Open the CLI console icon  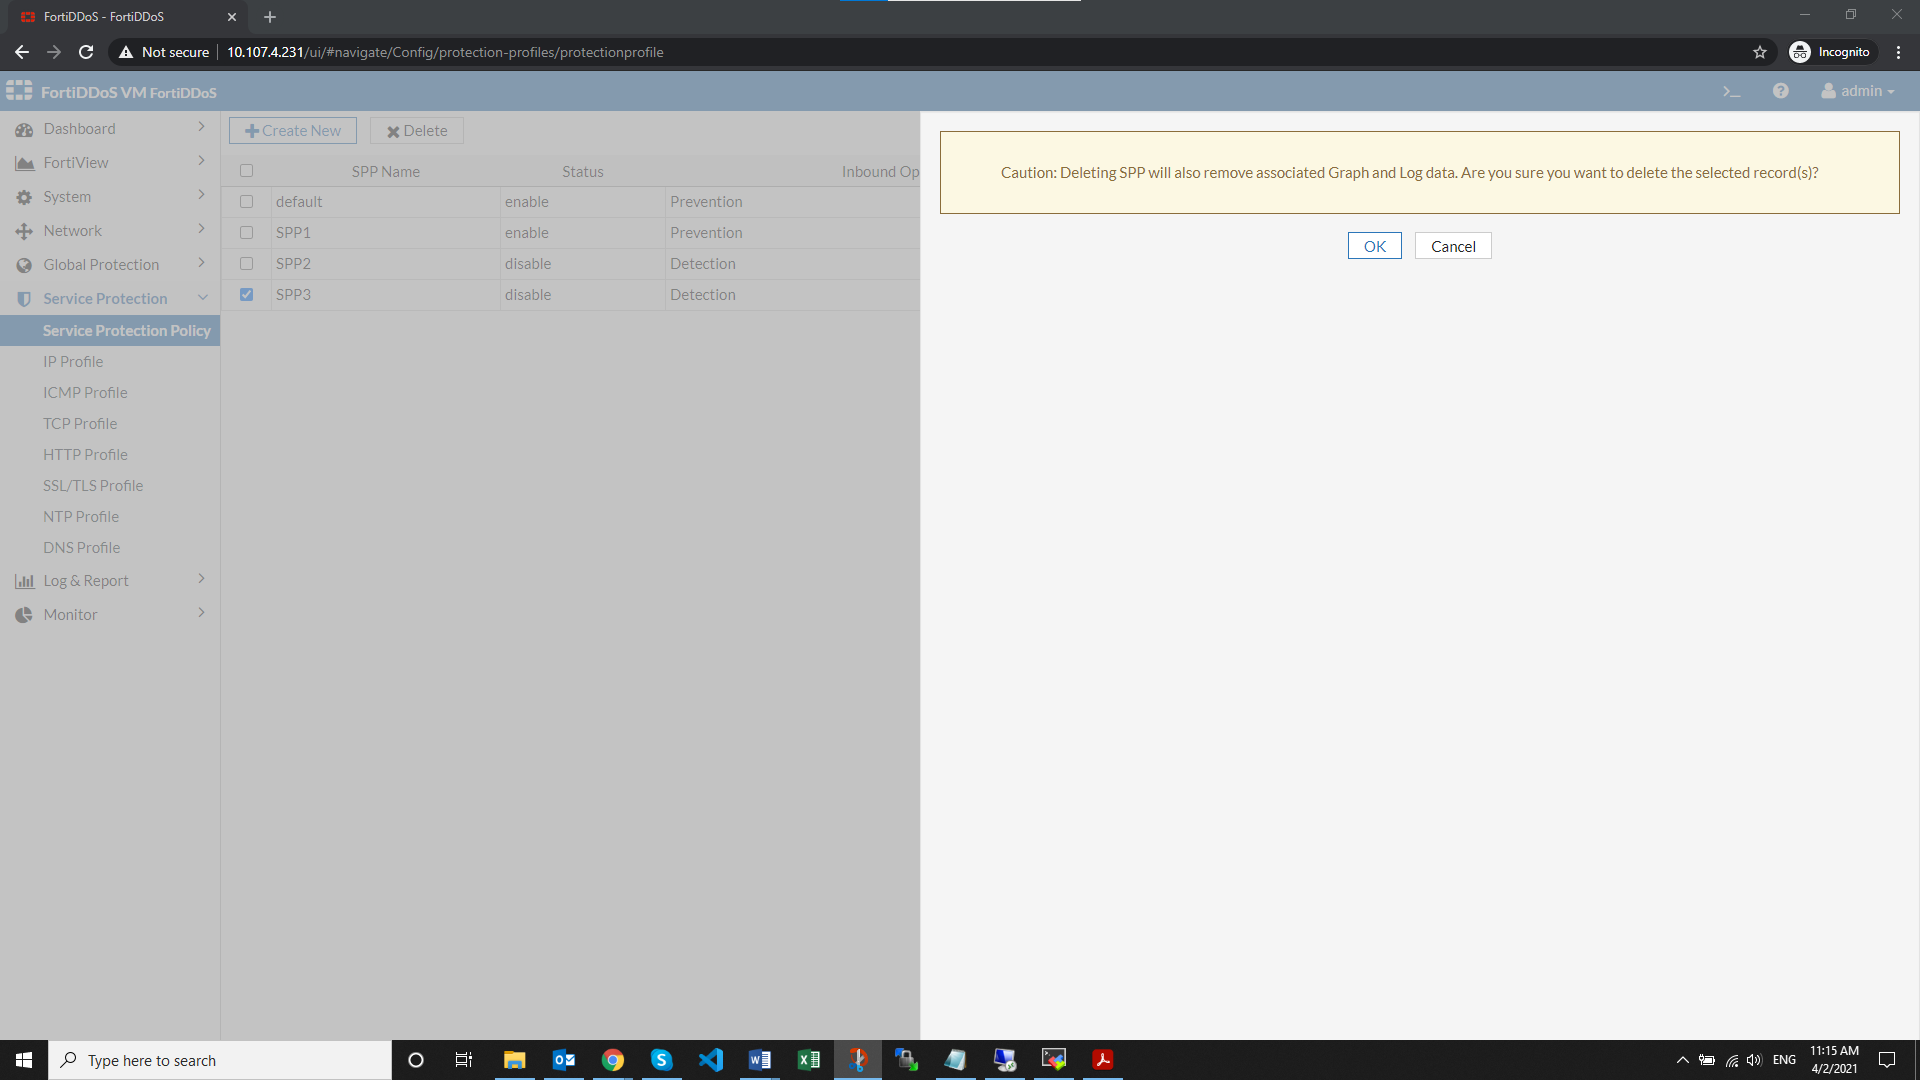click(x=1732, y=91)
